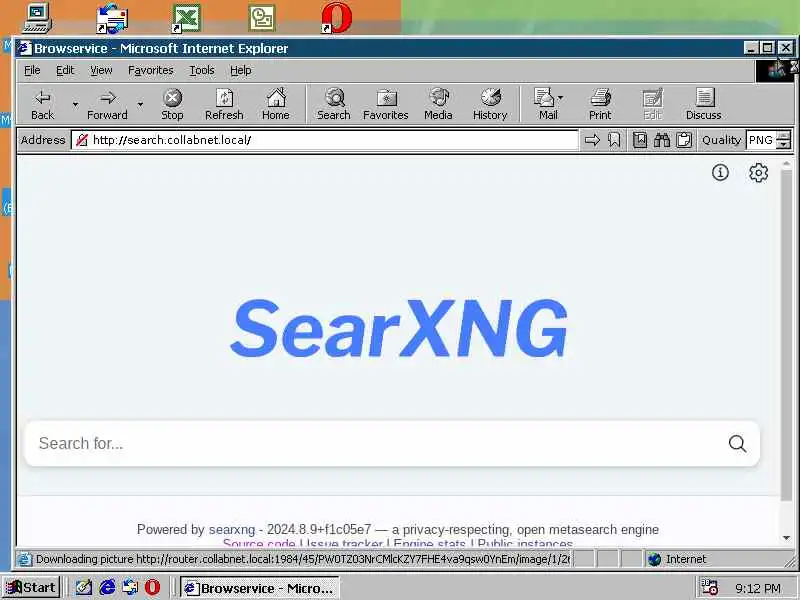Click the 'Downloading picture' status bar text
Image resolution: width=800 pixels, height=600 pixels.
click(302, 559)
